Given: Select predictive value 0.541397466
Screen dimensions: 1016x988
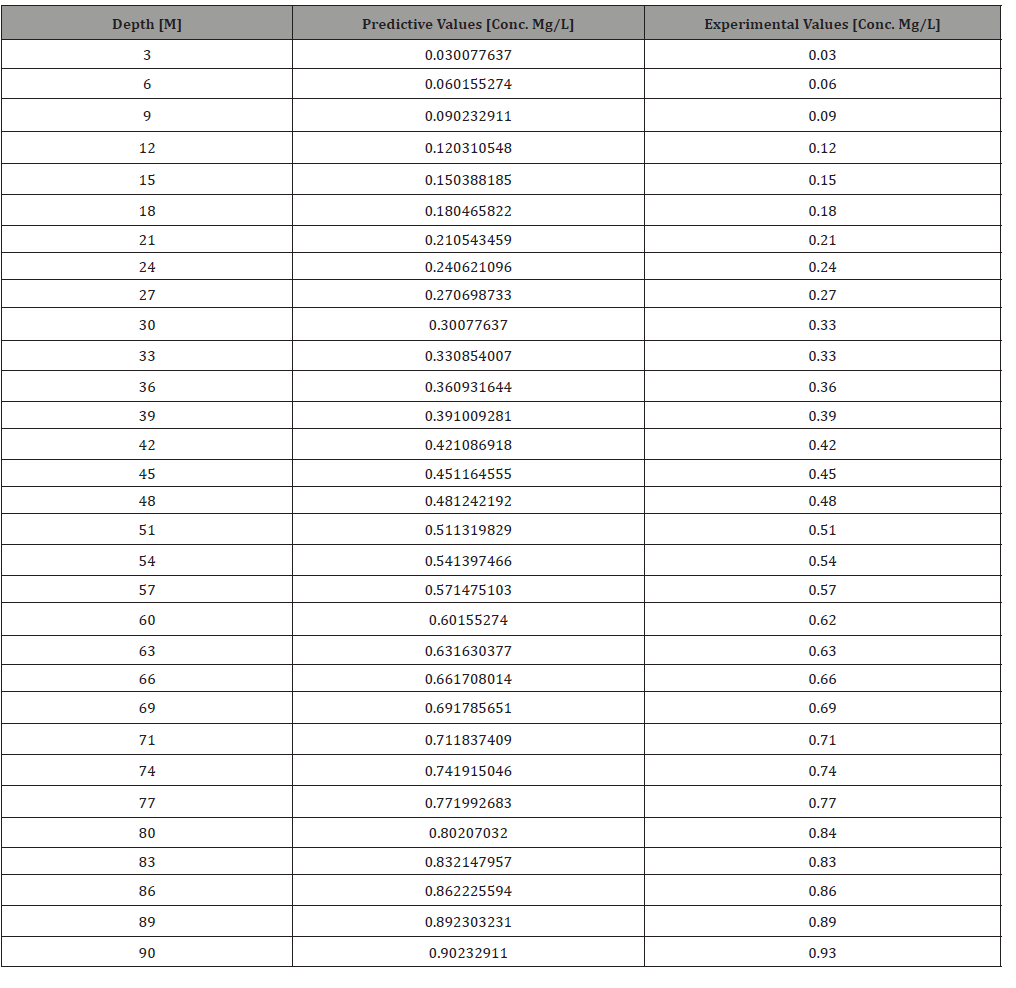Looking at the screenshot, I should coord(468,561).
